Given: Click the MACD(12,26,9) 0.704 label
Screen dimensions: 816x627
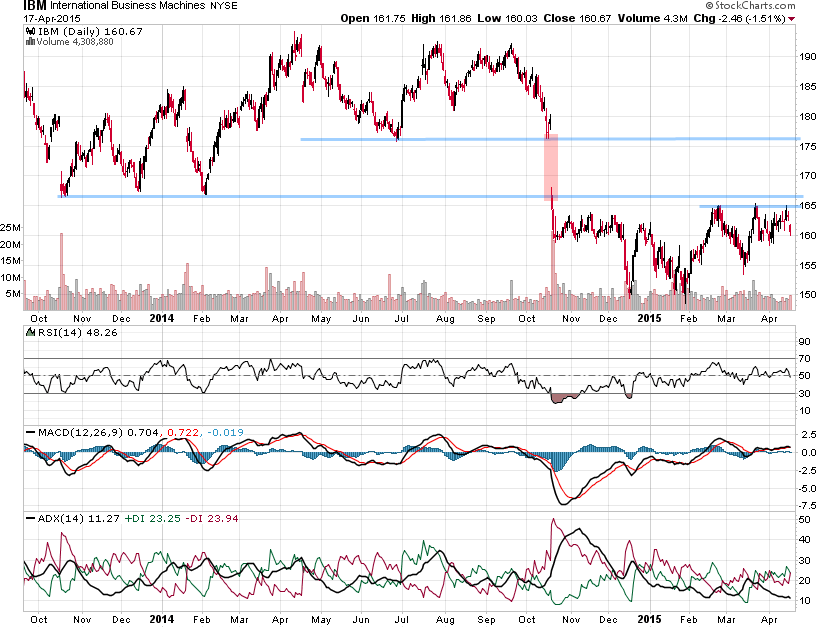Looking at the screenshot, I should [98, 432].
